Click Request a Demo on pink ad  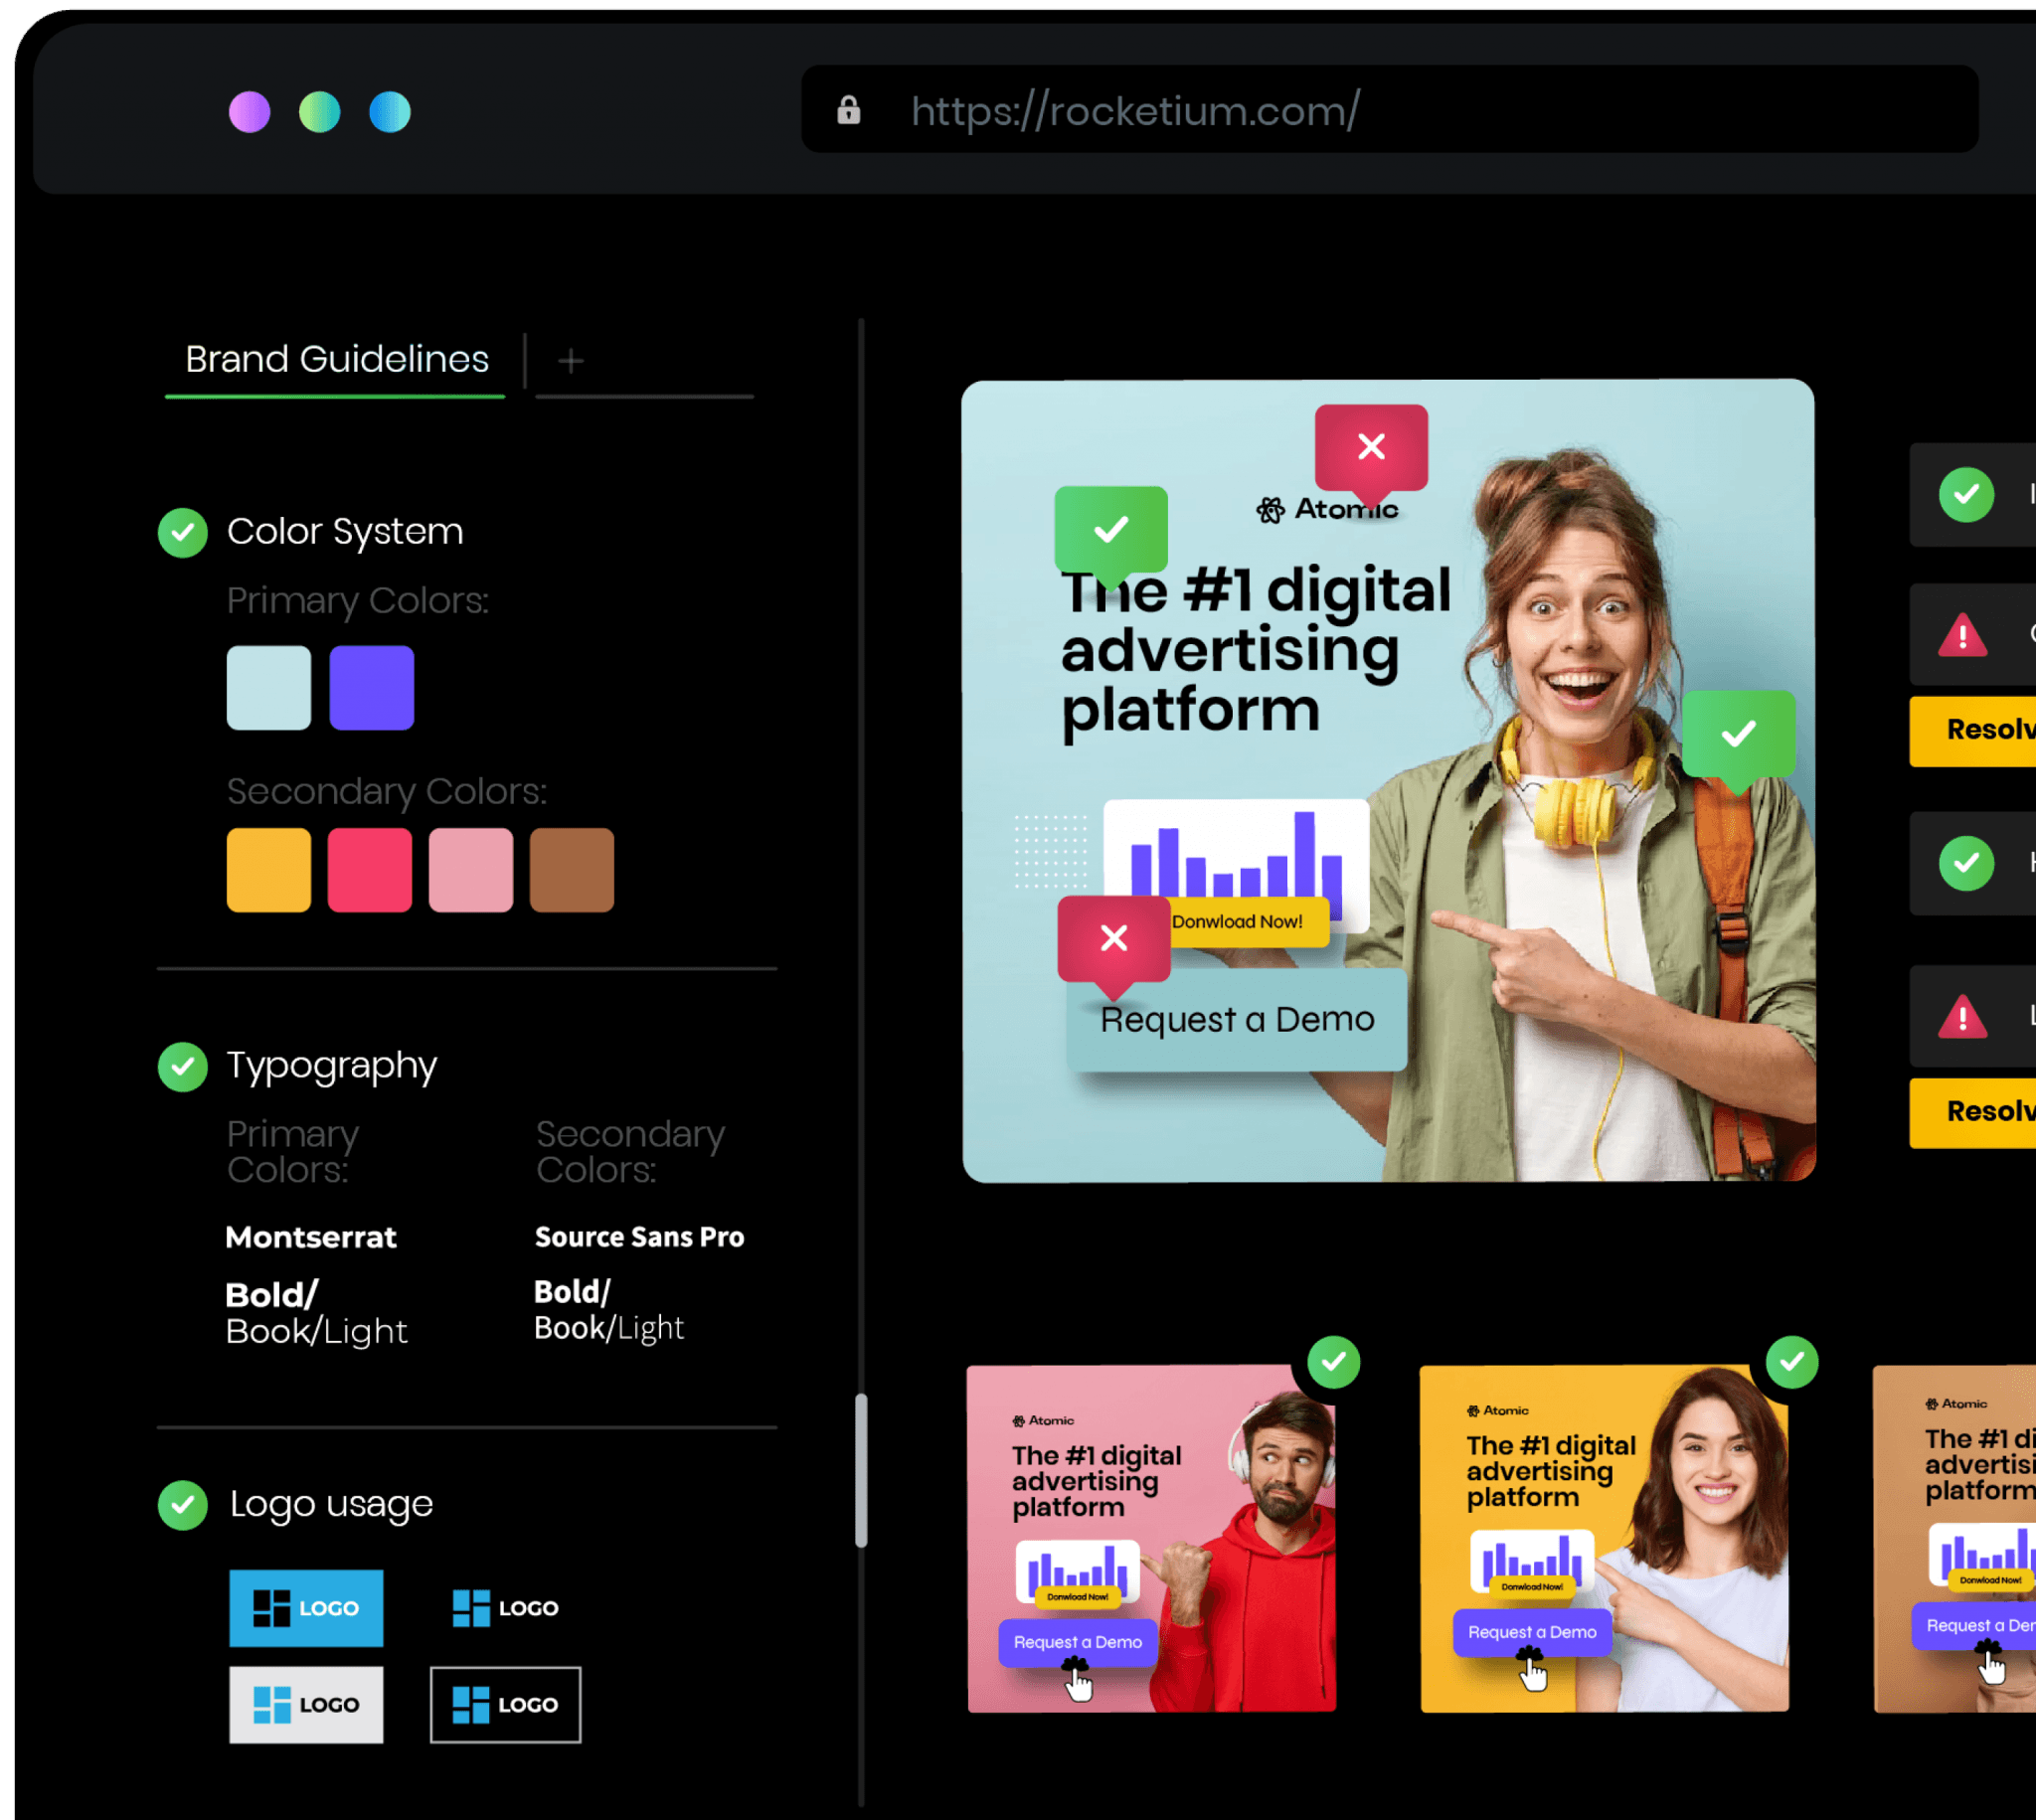[x=1078, y=1642]
